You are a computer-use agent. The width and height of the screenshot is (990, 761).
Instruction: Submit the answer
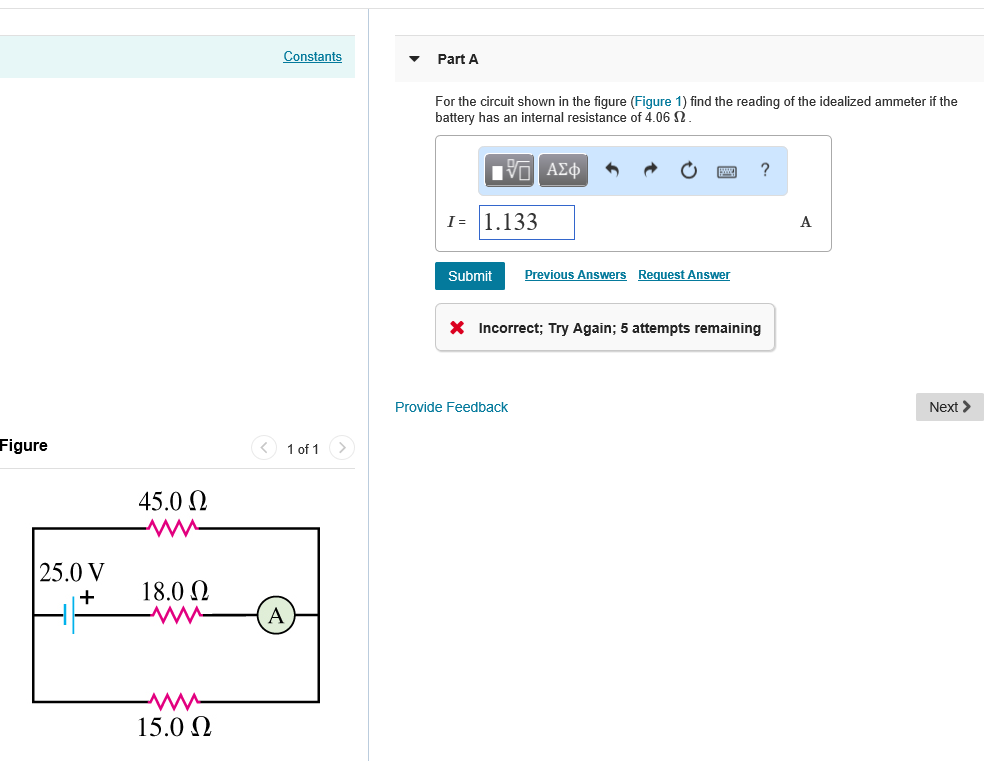(470, 276)
